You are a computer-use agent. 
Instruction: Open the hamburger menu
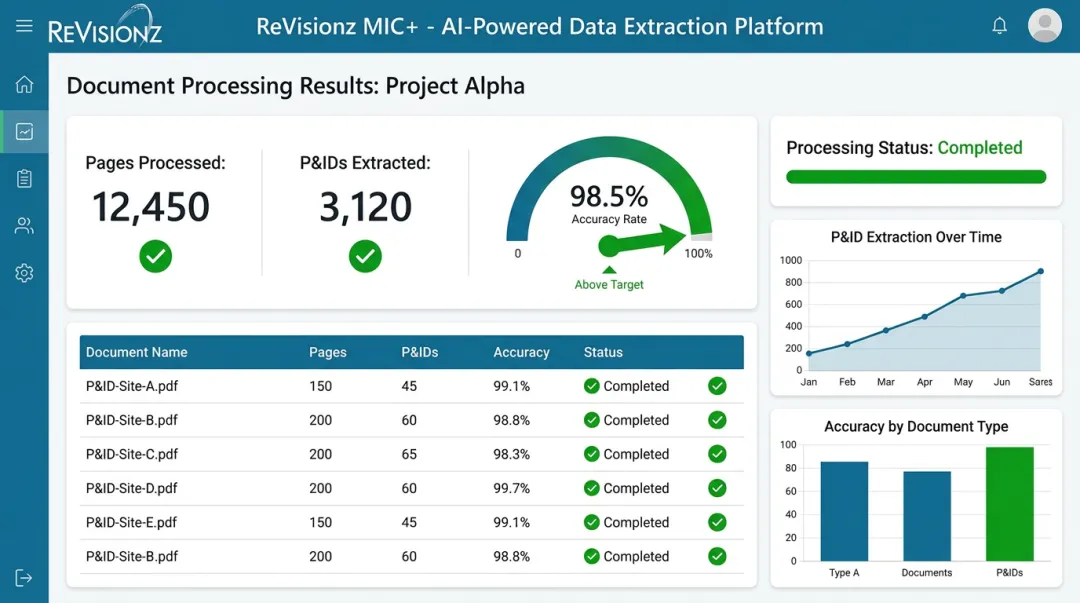24,26
